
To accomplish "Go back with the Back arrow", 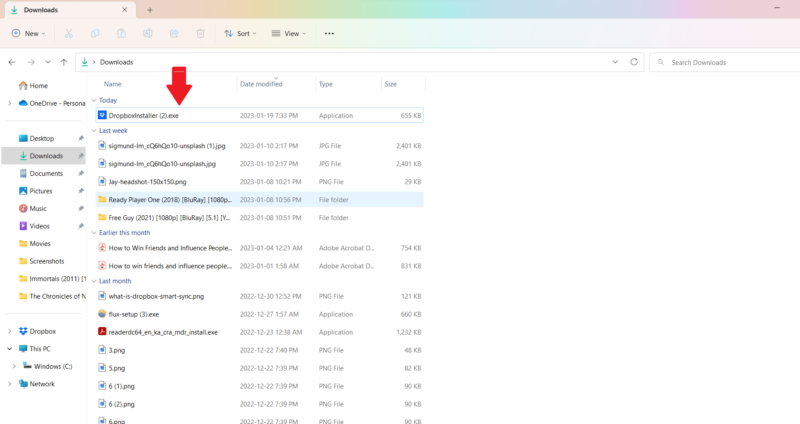I will 12,62.
